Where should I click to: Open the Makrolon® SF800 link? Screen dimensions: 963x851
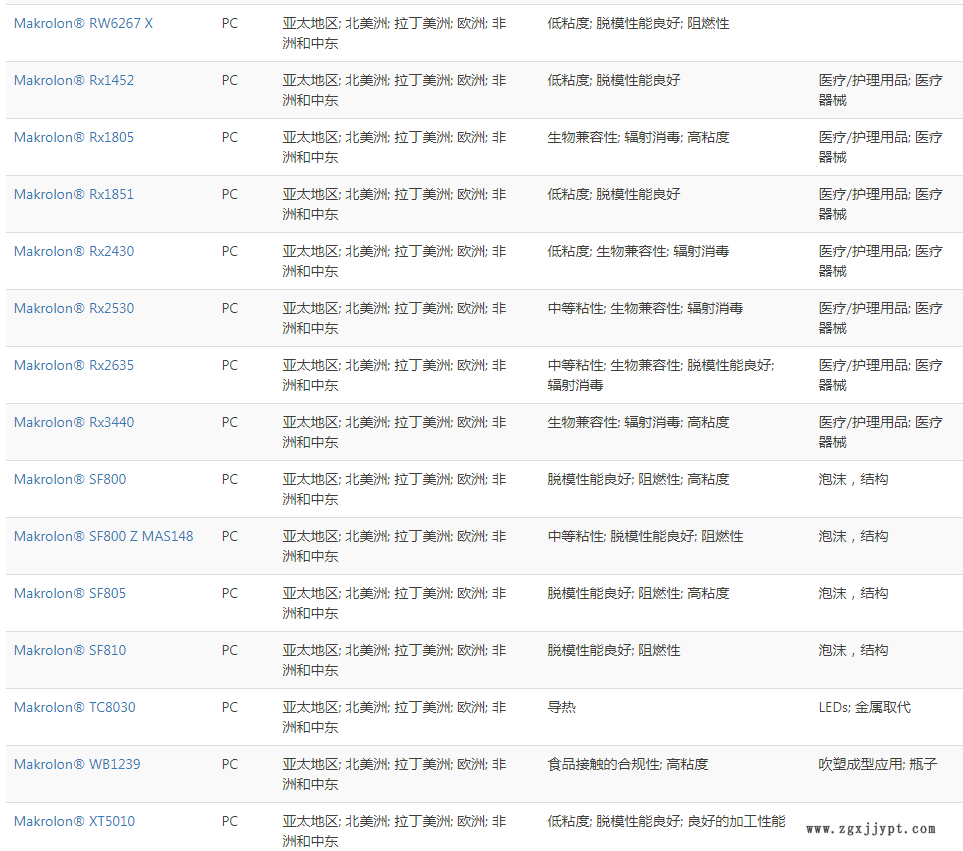[70, 479]
